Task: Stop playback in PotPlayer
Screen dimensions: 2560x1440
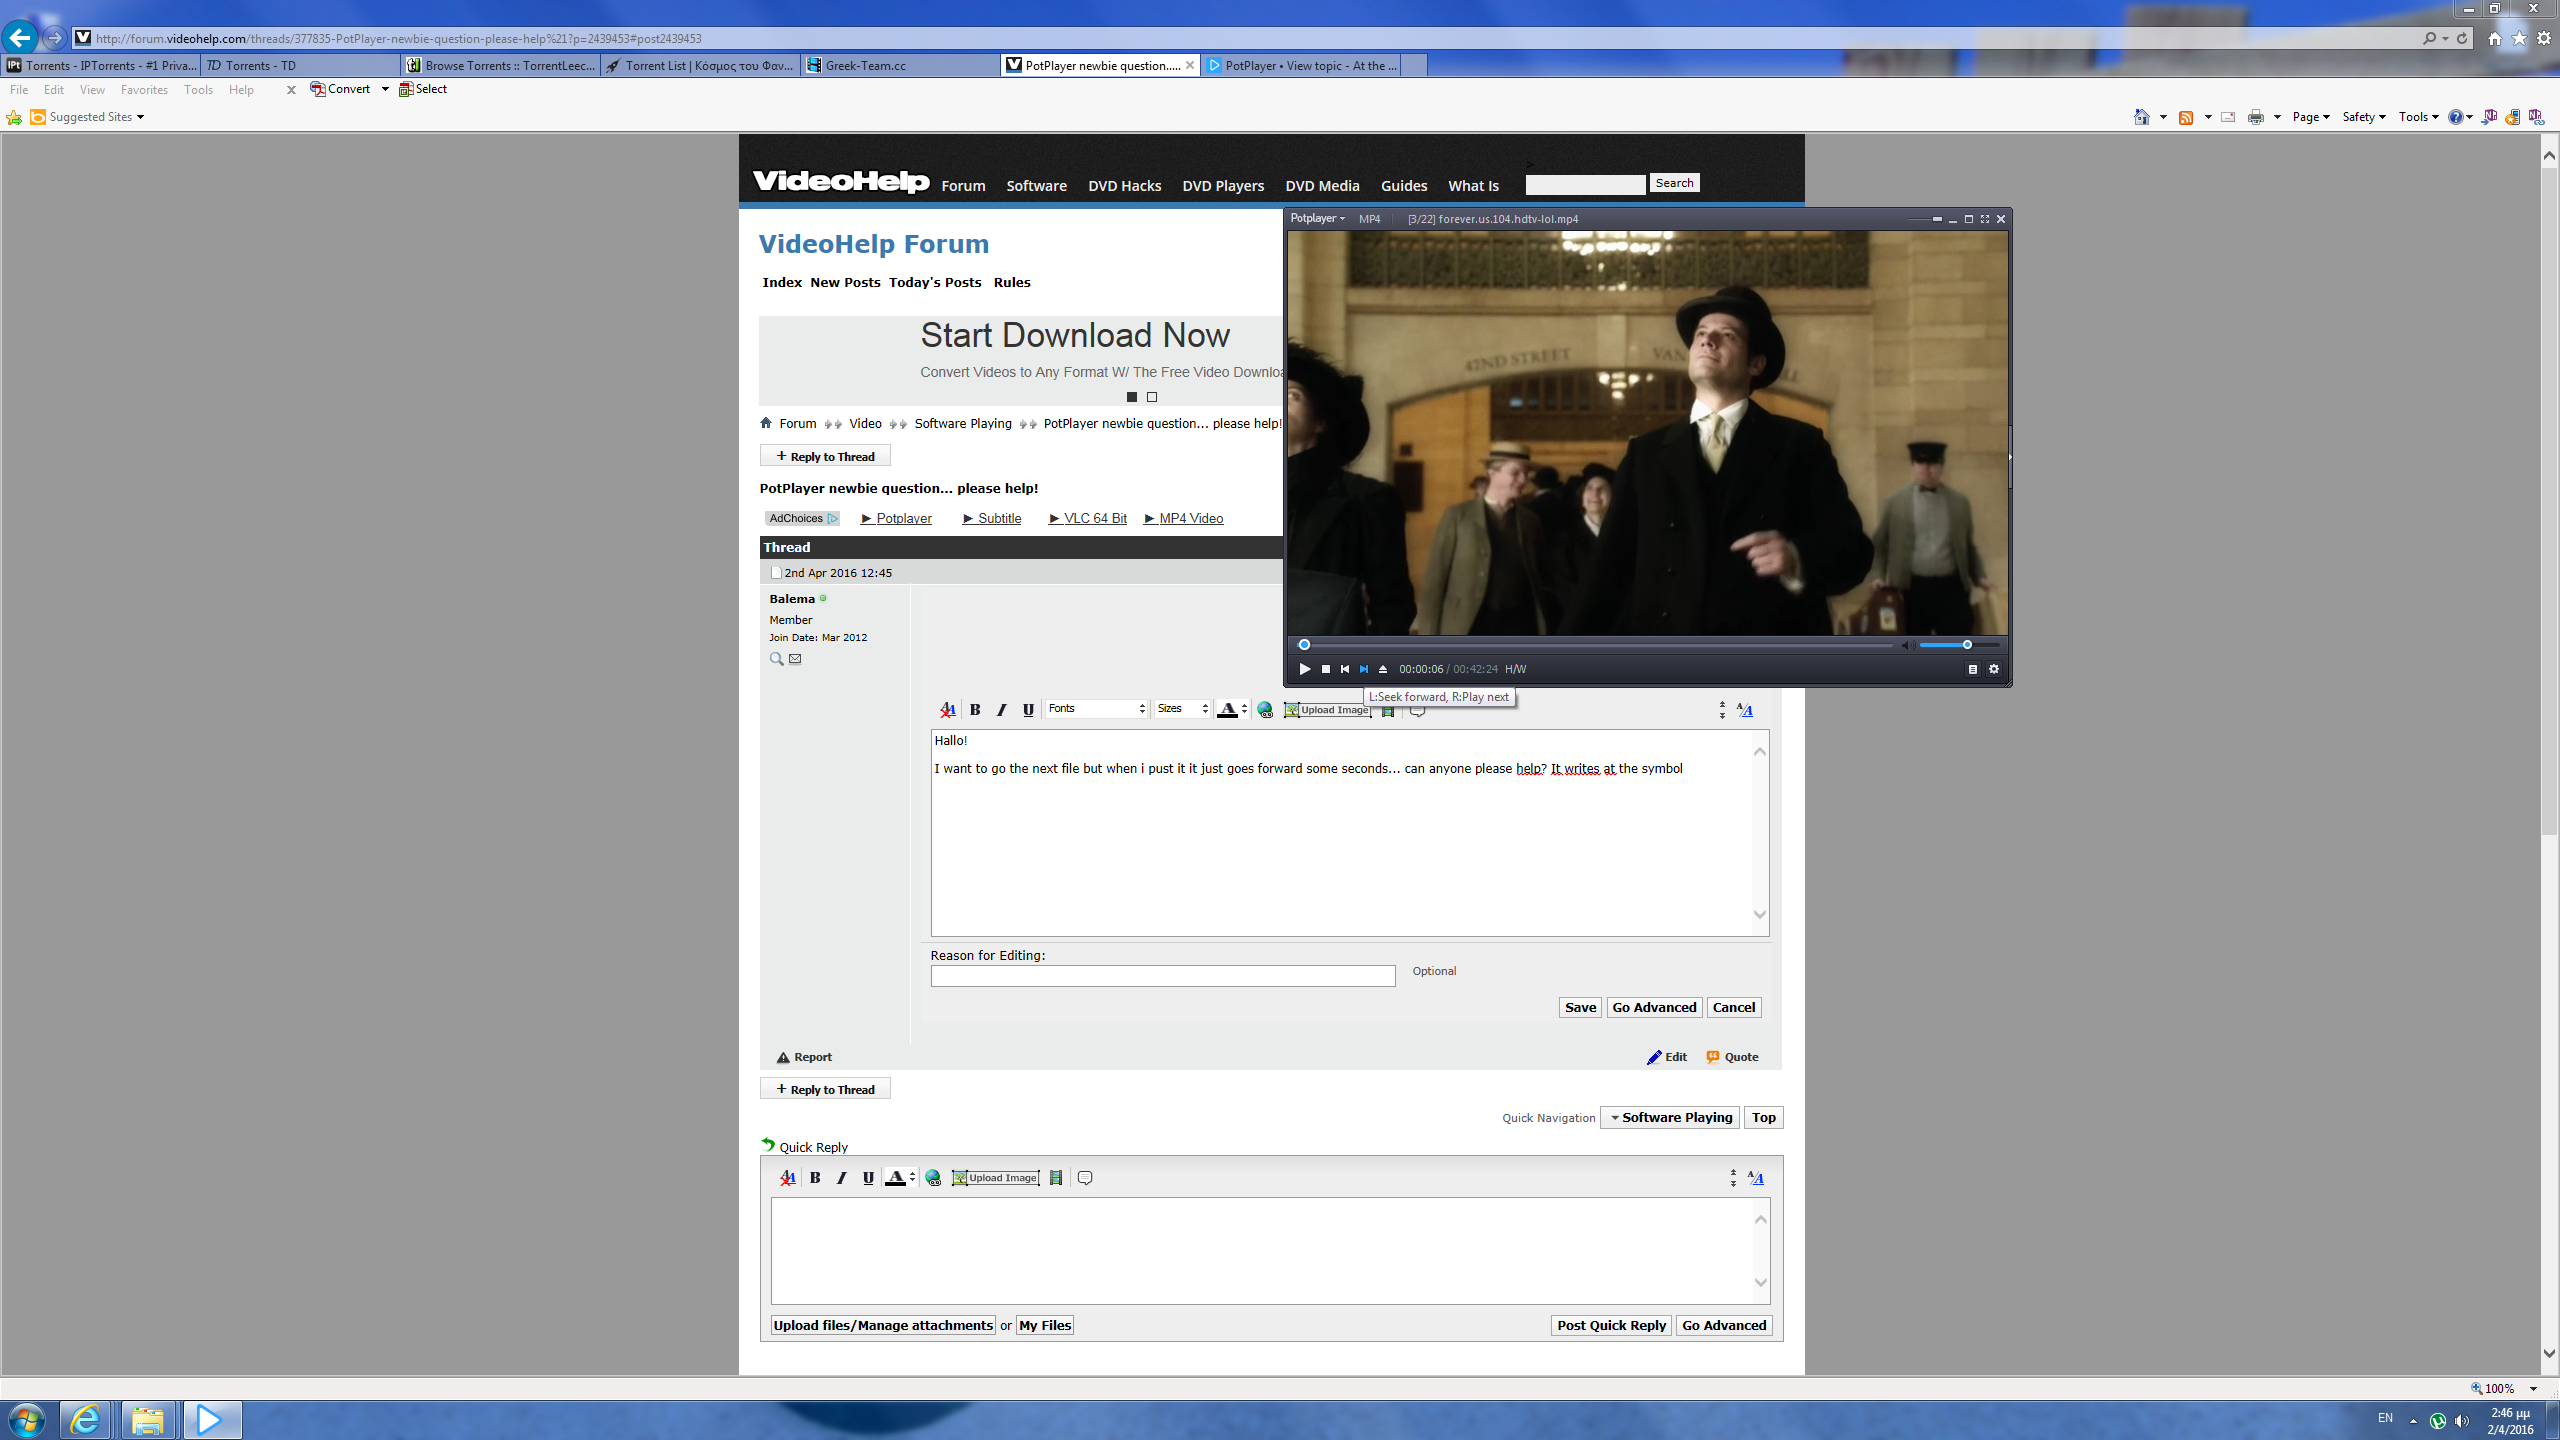Action: click(1325, 669)
